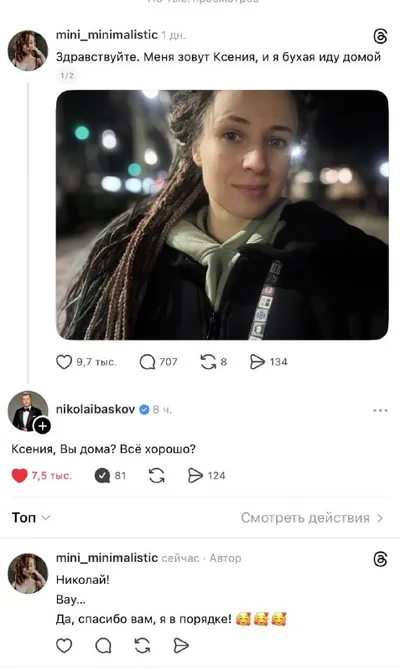This screenshot has height=671, width=400.
Task: Open Смотреть действия activity link
Action: pyautogui.click(x=312, y=518)
